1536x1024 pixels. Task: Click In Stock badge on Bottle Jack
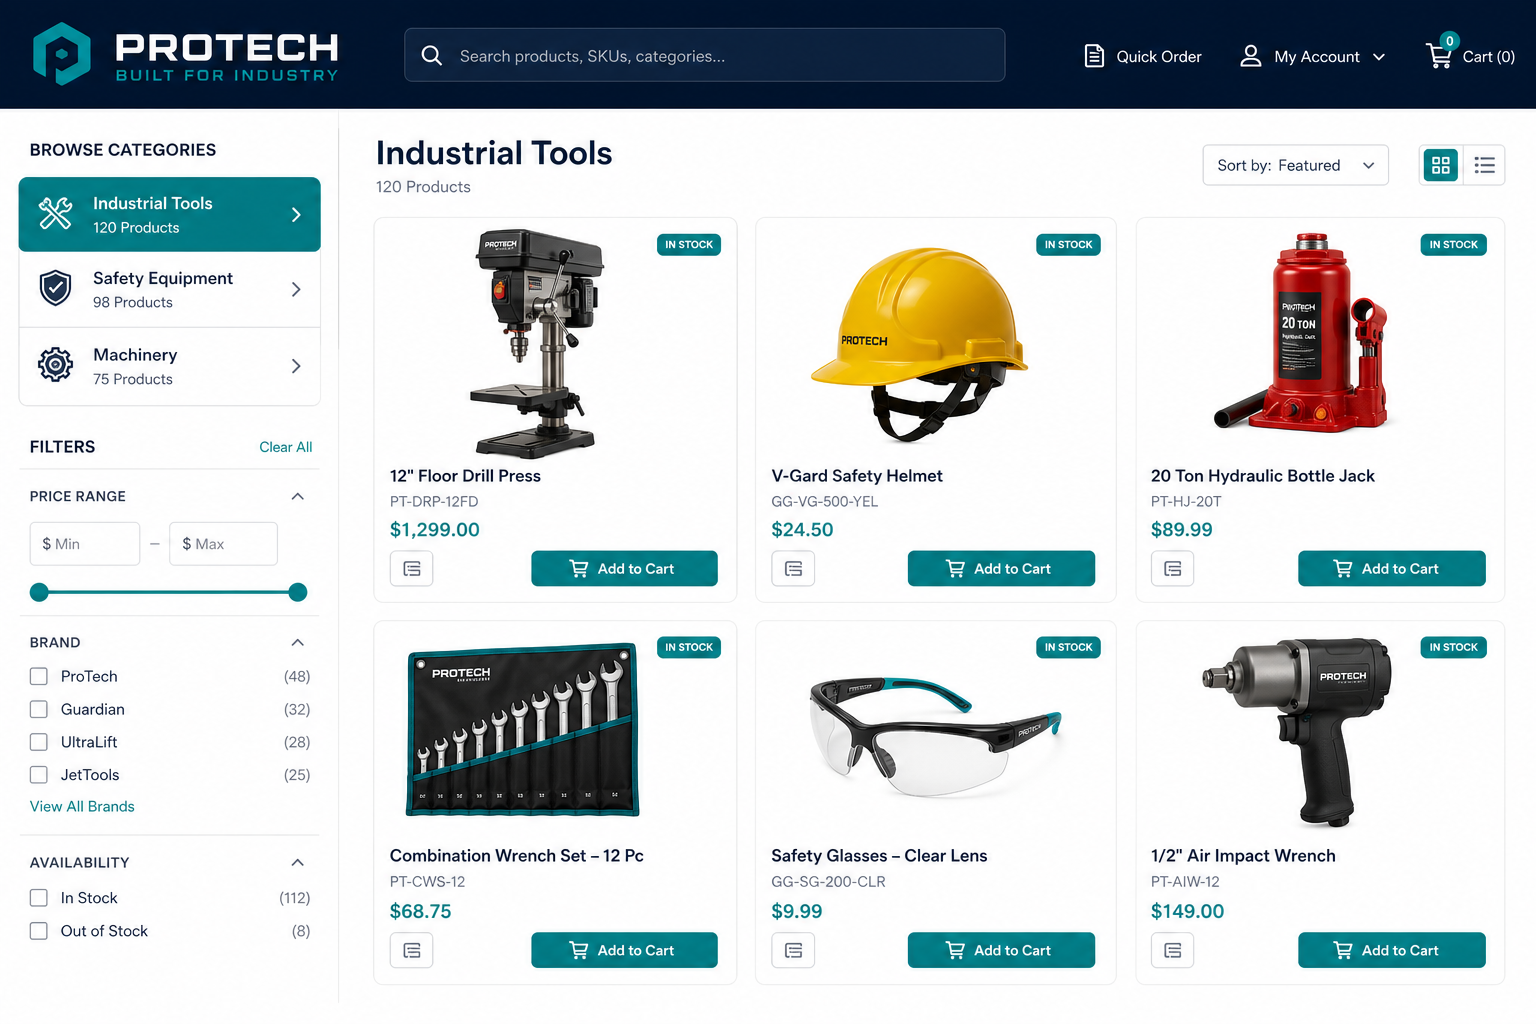(1453, 245)
